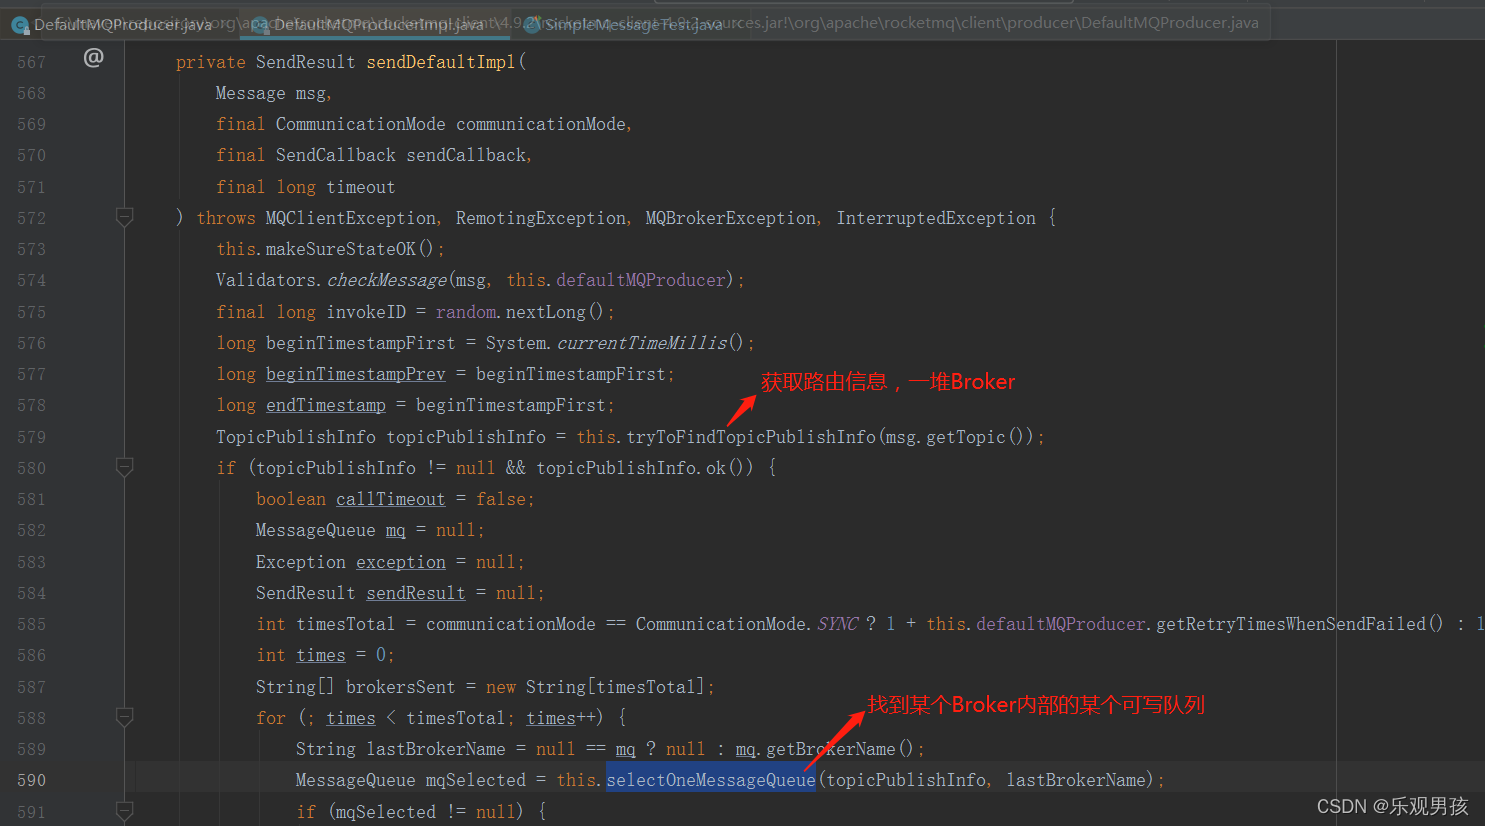Click RemotingException in the throws clause
Viewport: 1485px width, 826px height.
pos(541,218)
